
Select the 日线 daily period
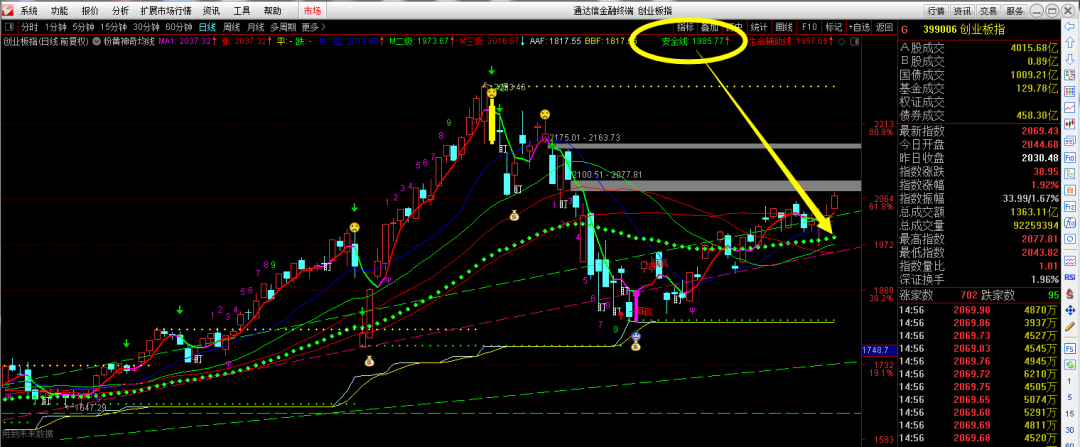tap(207, 27)
